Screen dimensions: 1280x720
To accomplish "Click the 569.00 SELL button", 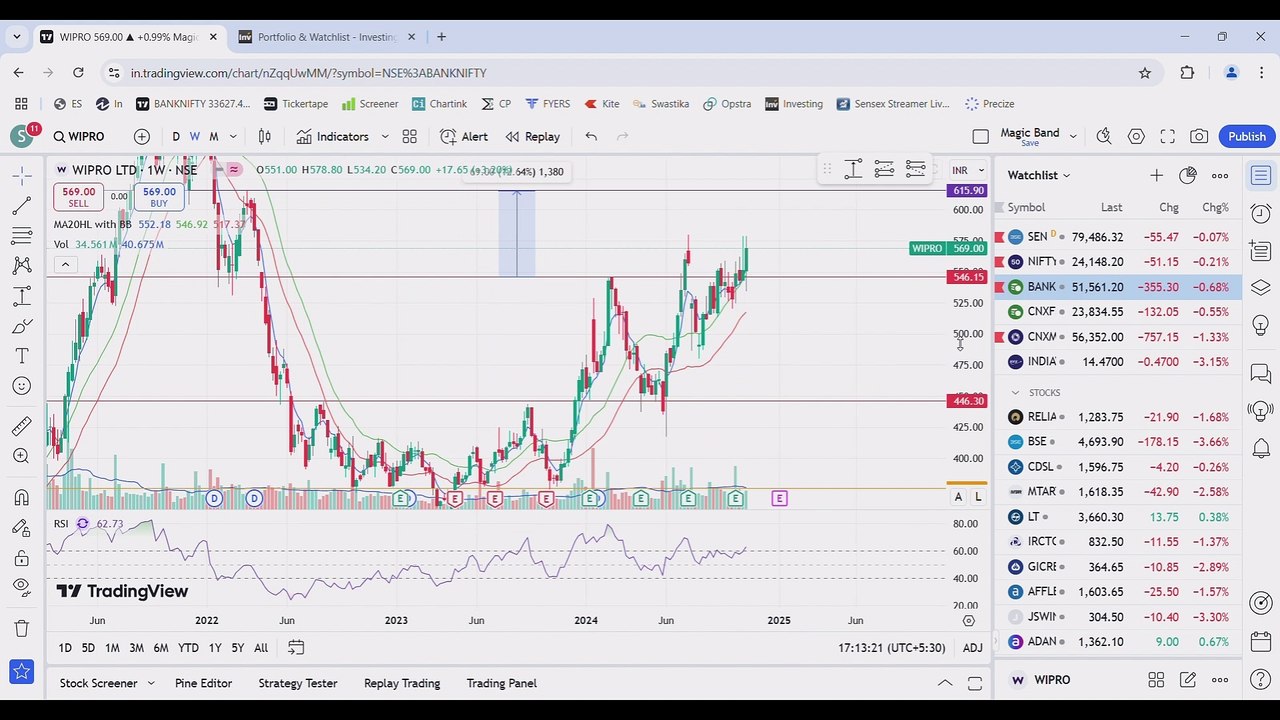I will [78, 196].
